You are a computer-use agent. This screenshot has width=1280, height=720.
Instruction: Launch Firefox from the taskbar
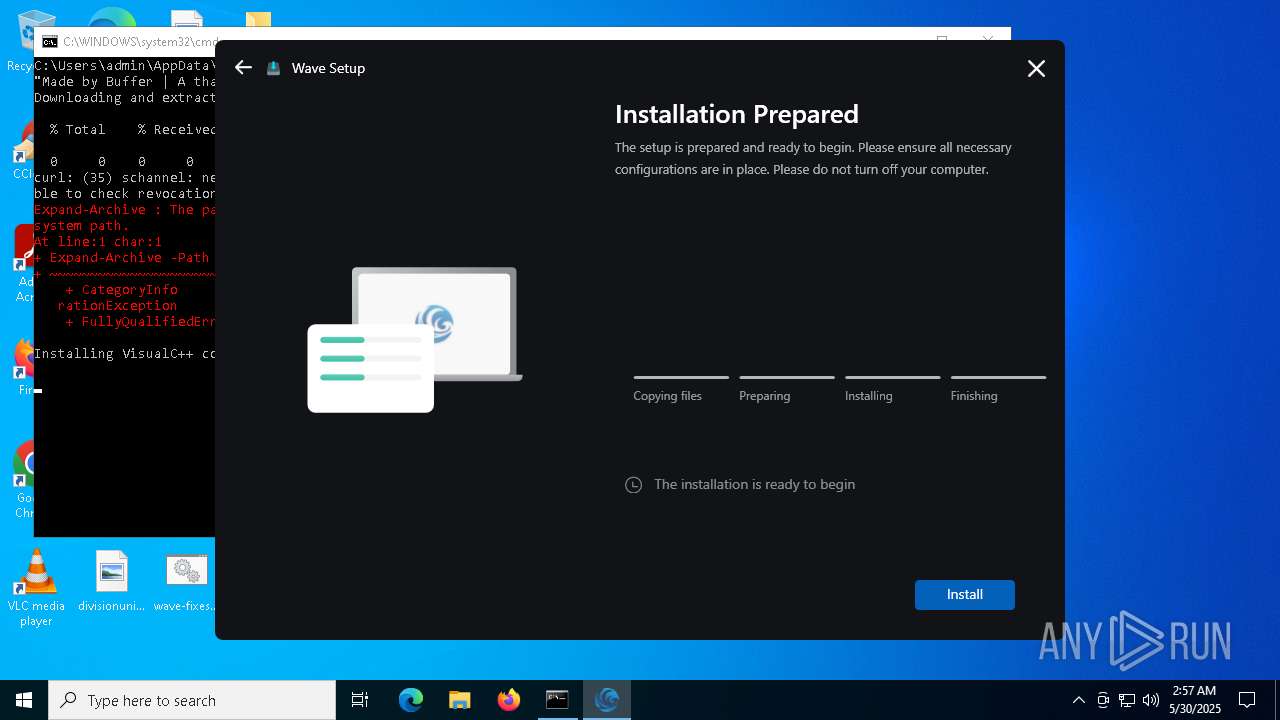508,700
